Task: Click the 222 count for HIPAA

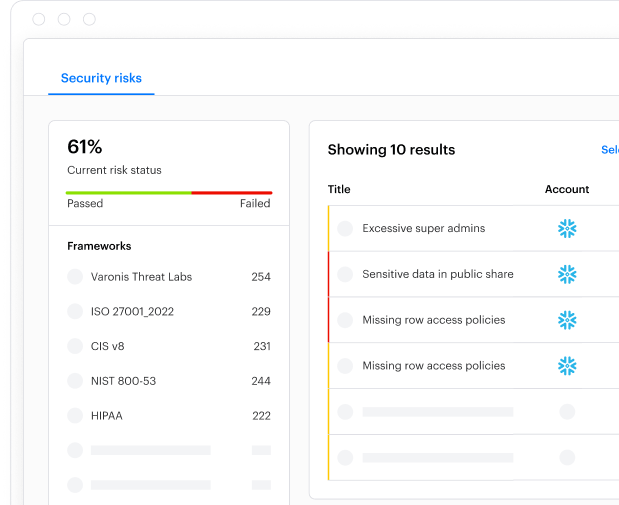Action: pyautogui.click(x=261, y=416)
